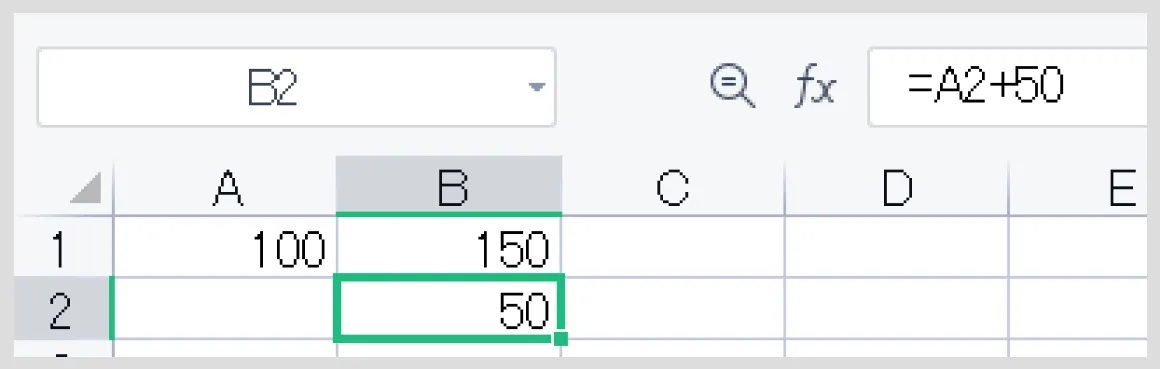Select column D header
This screenshot has width=1160, height=369.
tap(897, 186)
